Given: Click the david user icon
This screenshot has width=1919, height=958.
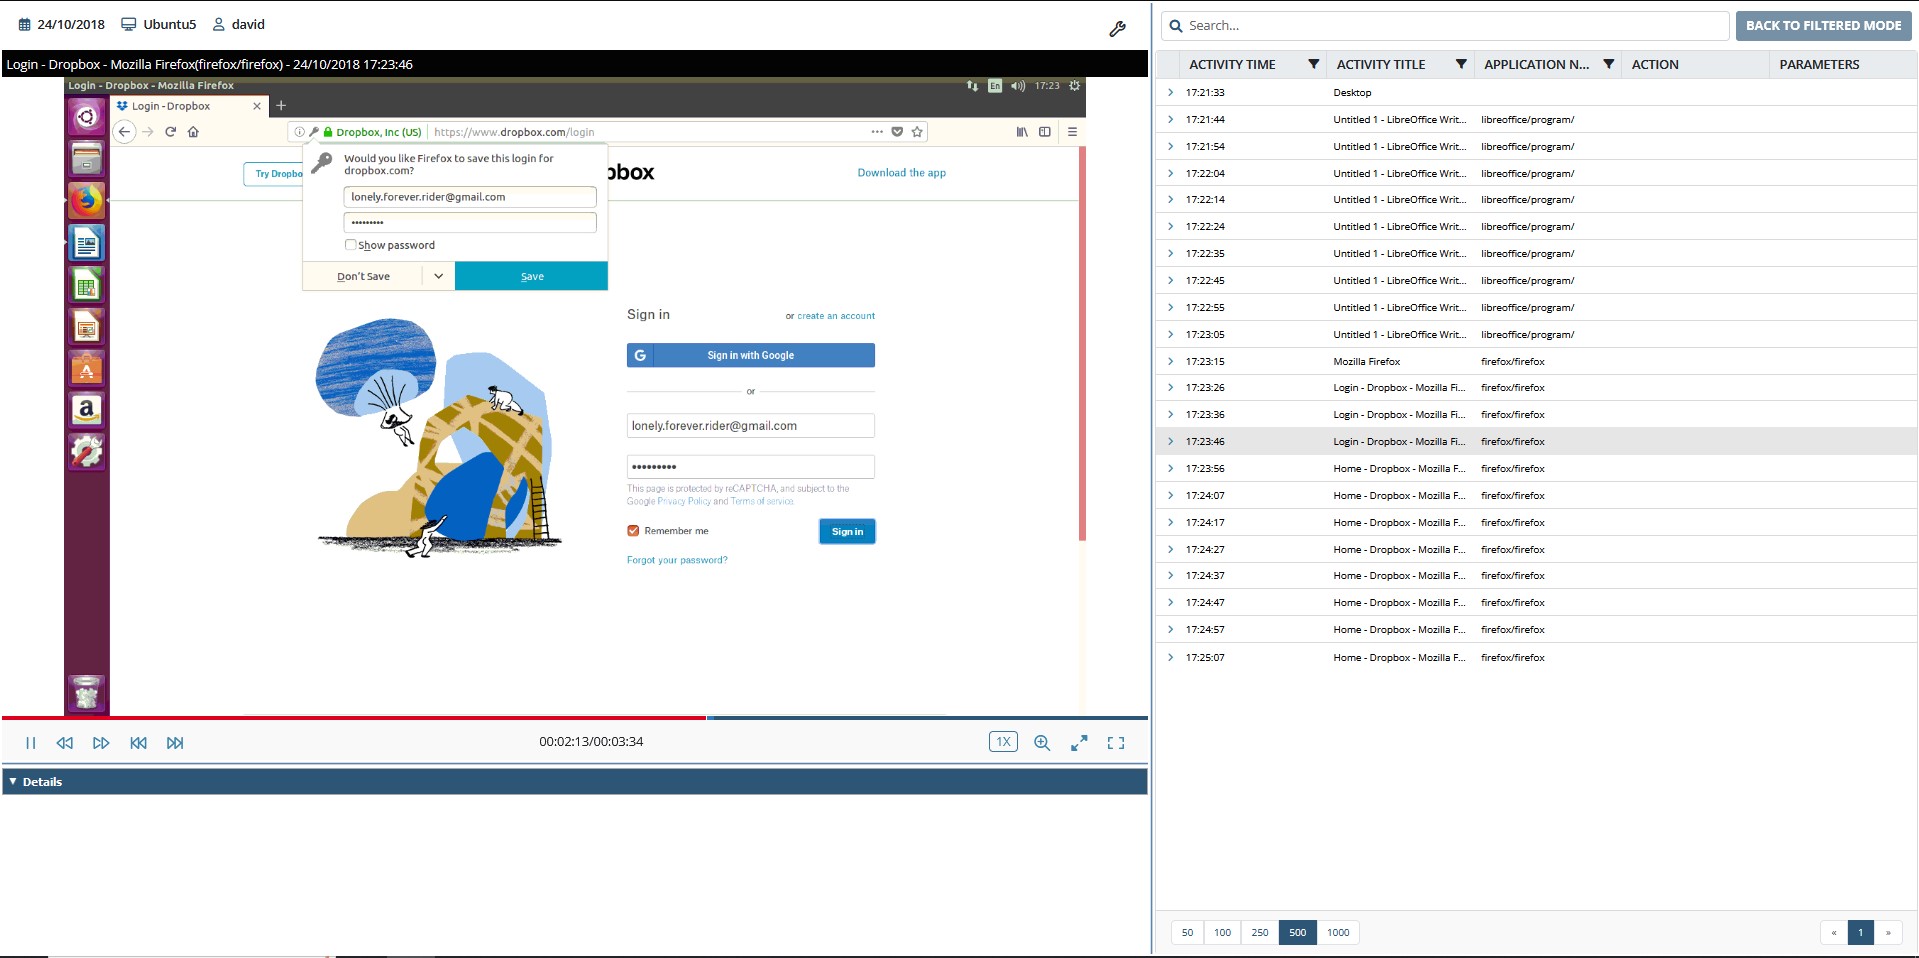Looking at the screenshot, I should [x=218, y=24].
